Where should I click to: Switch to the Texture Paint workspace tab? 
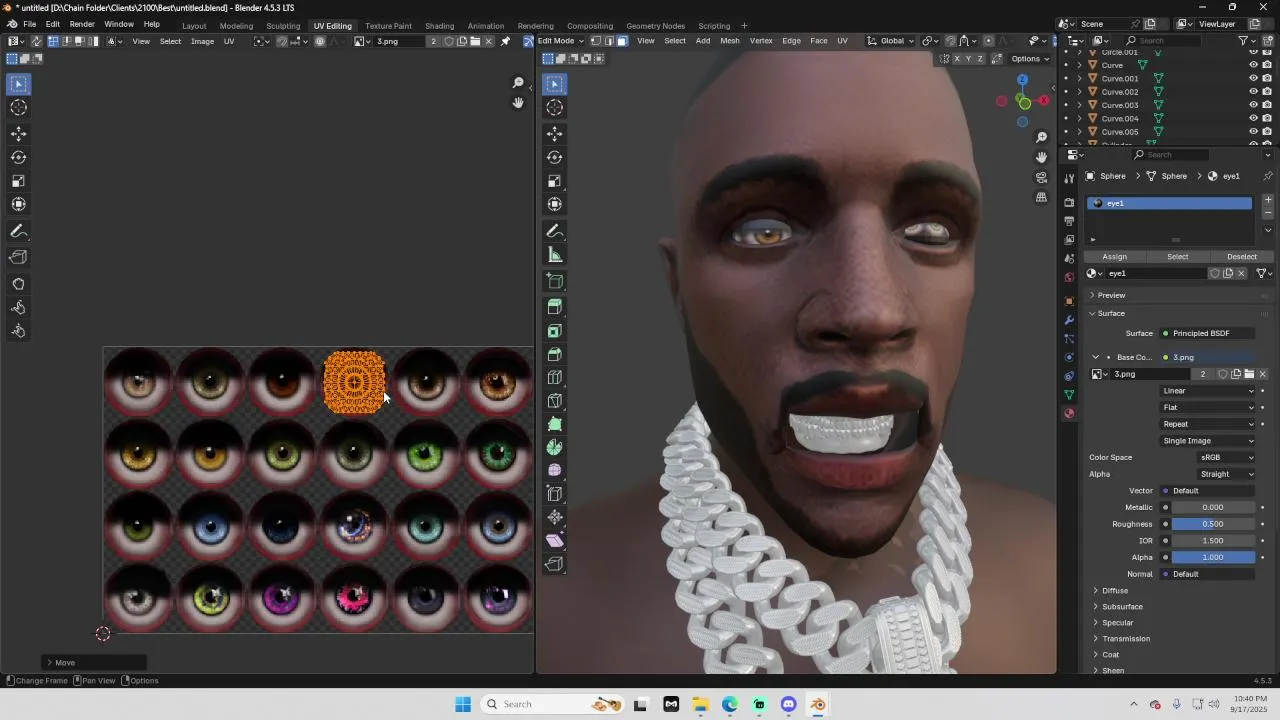[388, 26]
